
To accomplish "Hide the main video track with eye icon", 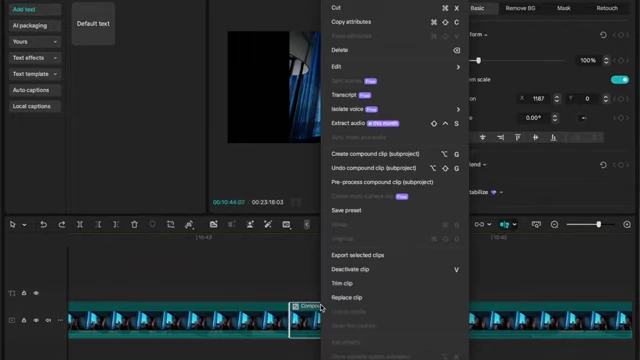I will (36, 320).
